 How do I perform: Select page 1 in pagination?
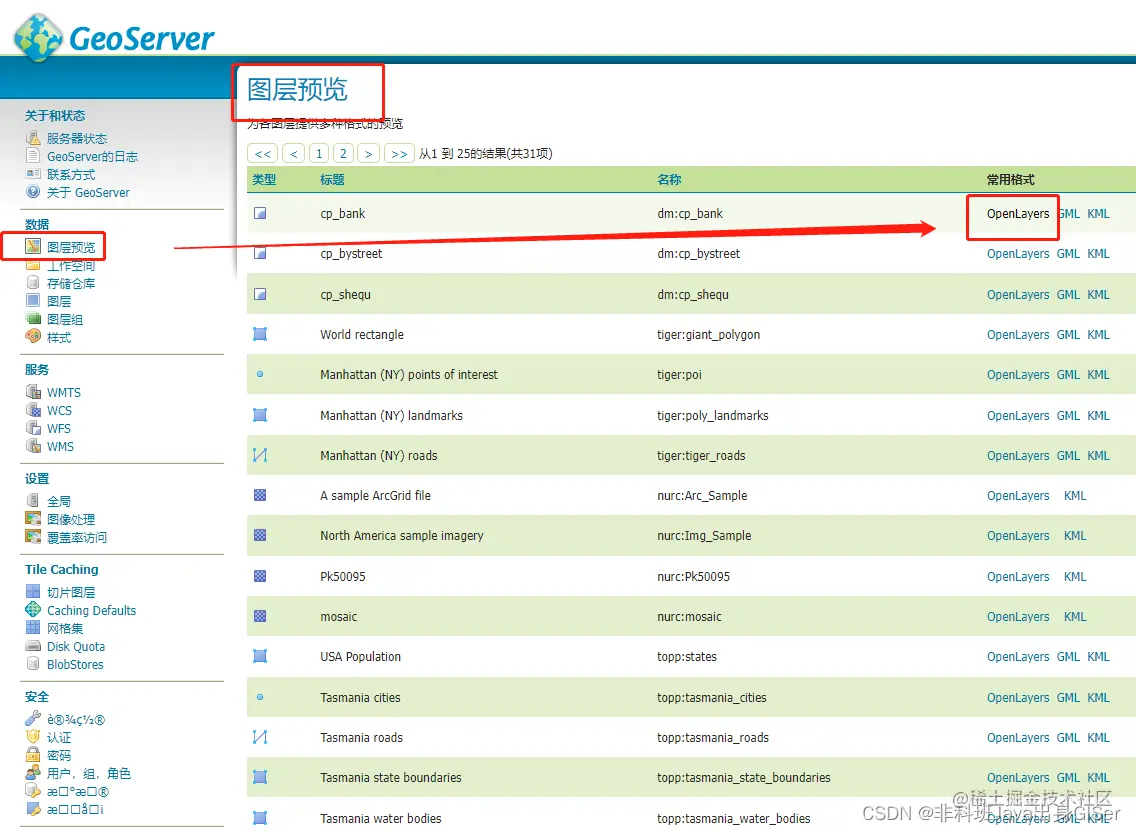(x=319, y=154)
